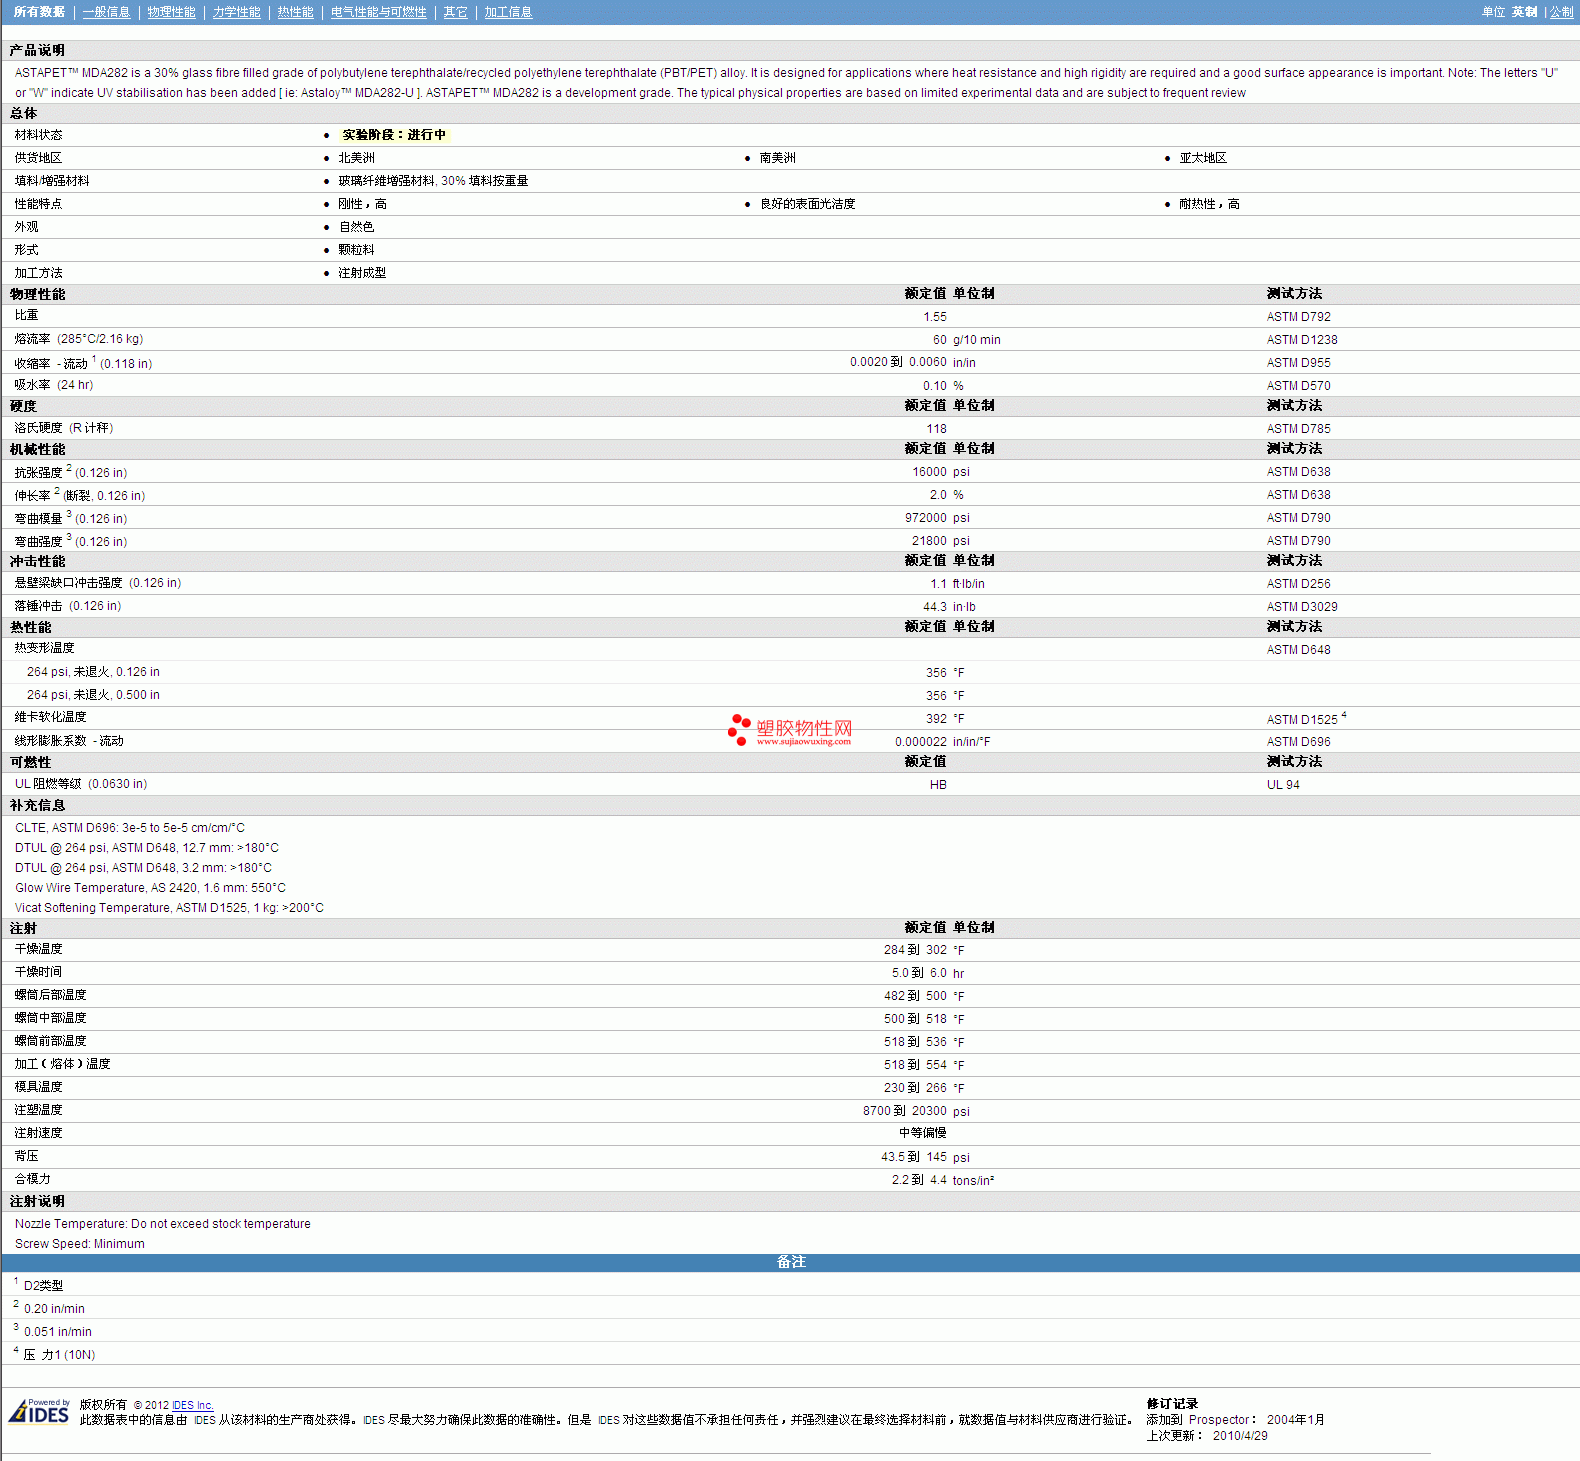The width and height of the screenshot is (1580, 1461).
Task: Click the 备注 header bar
Action: pyautogui.click(x=790, y=1262)
